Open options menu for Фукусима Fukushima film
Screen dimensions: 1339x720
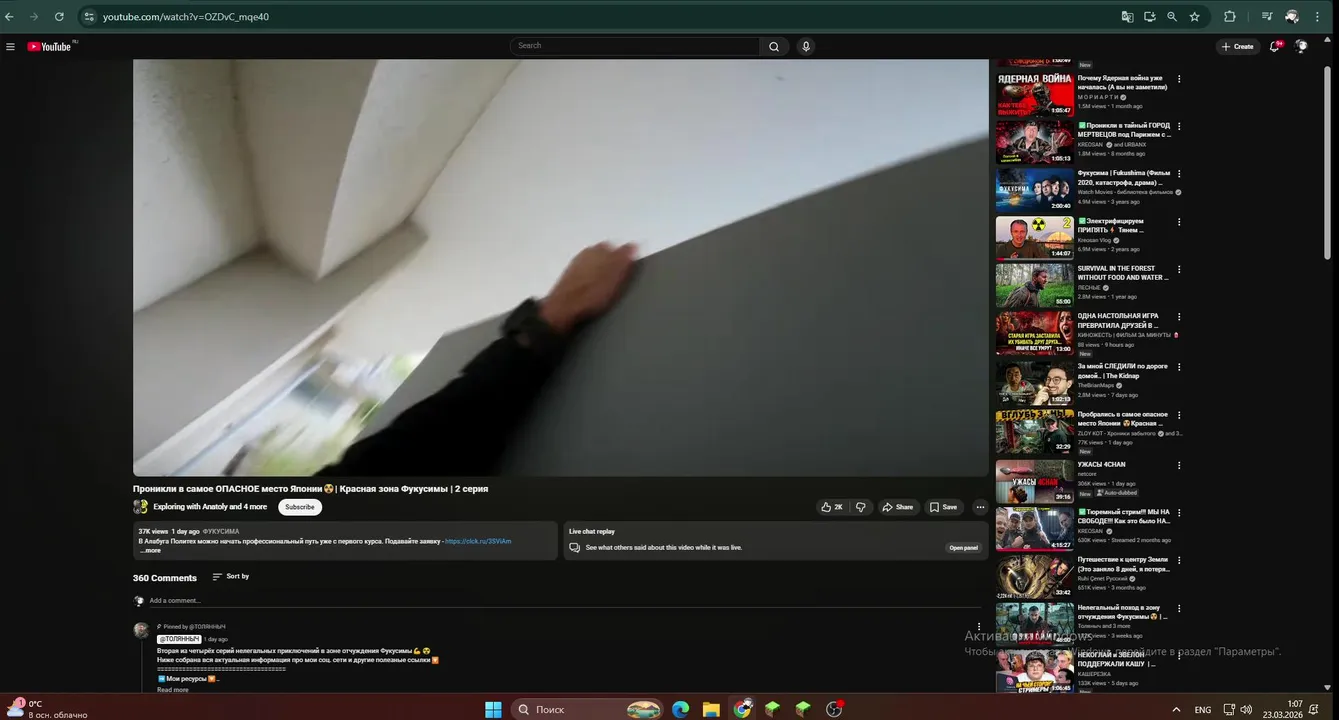[x=1179, y=174]
